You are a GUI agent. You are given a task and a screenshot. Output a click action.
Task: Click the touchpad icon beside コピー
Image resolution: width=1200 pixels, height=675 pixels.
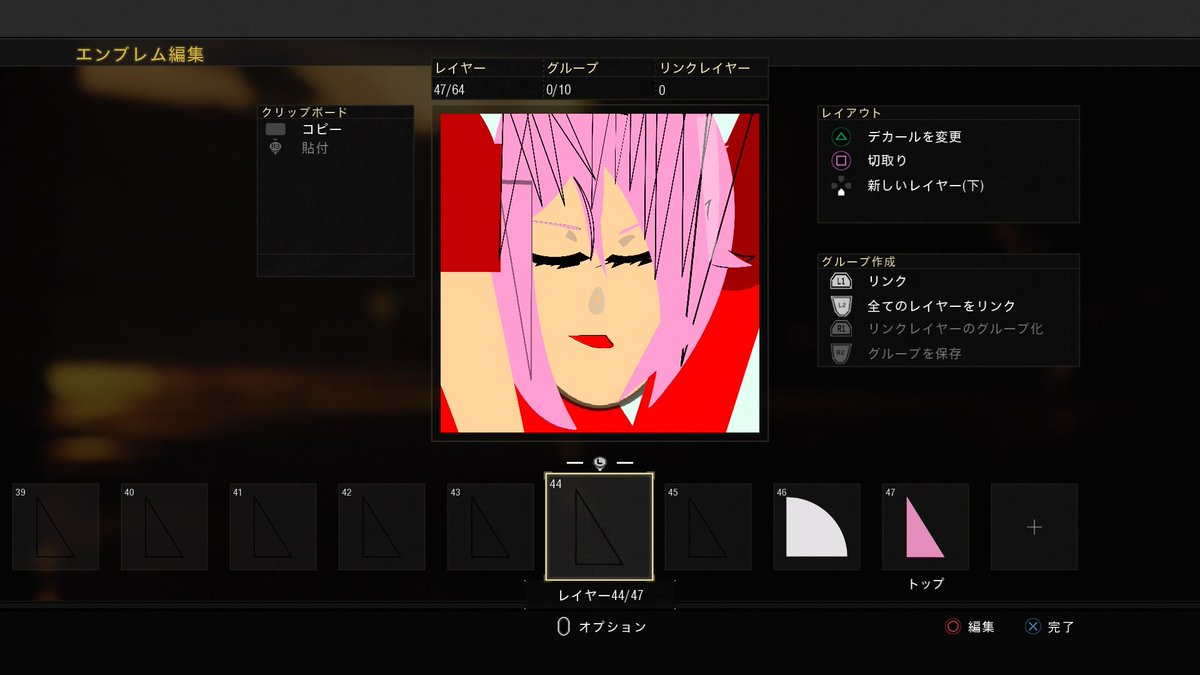click(276, 130)
